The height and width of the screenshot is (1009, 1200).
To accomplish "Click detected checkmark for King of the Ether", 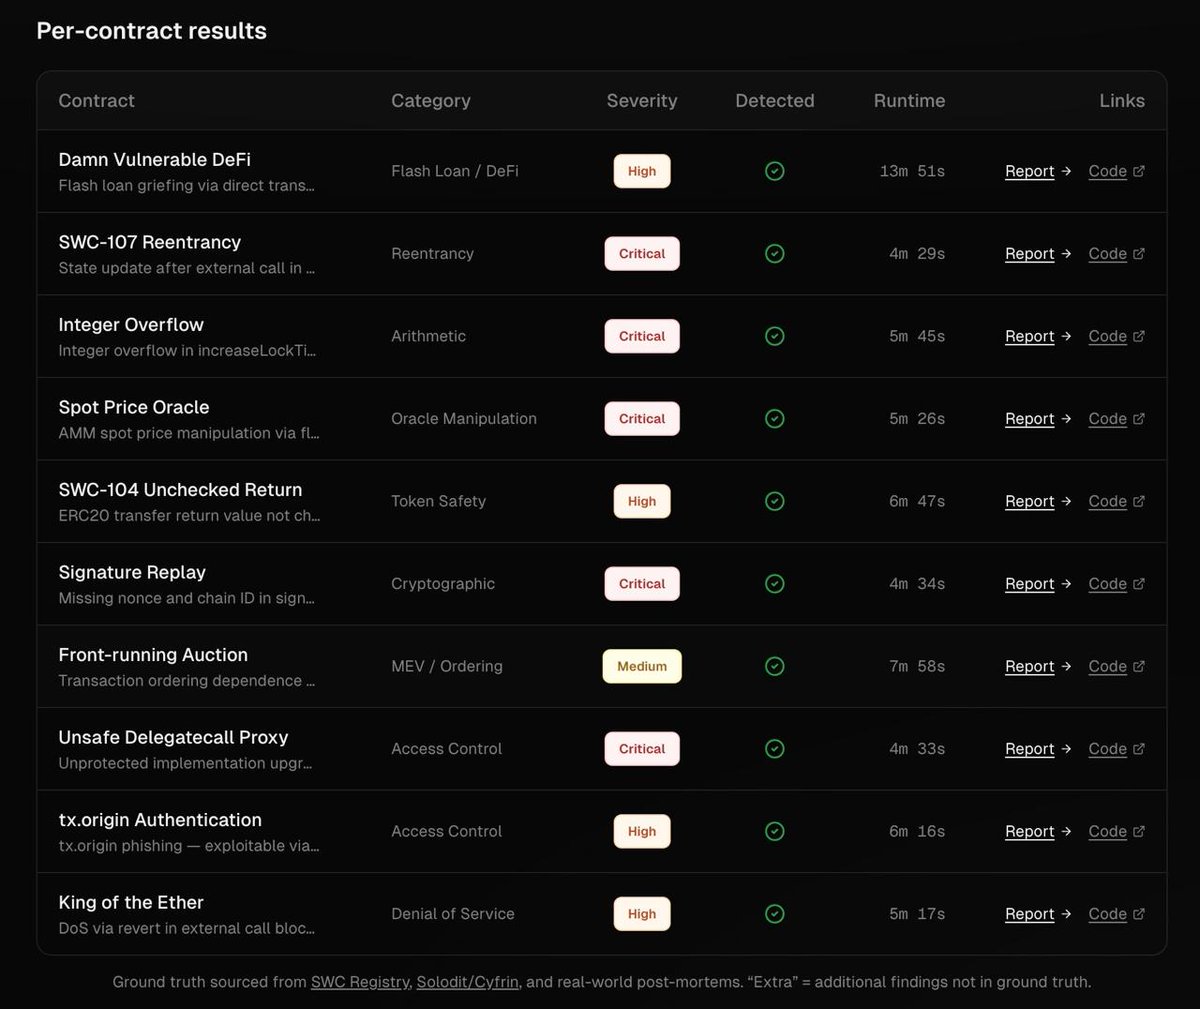I will (774, 914).
